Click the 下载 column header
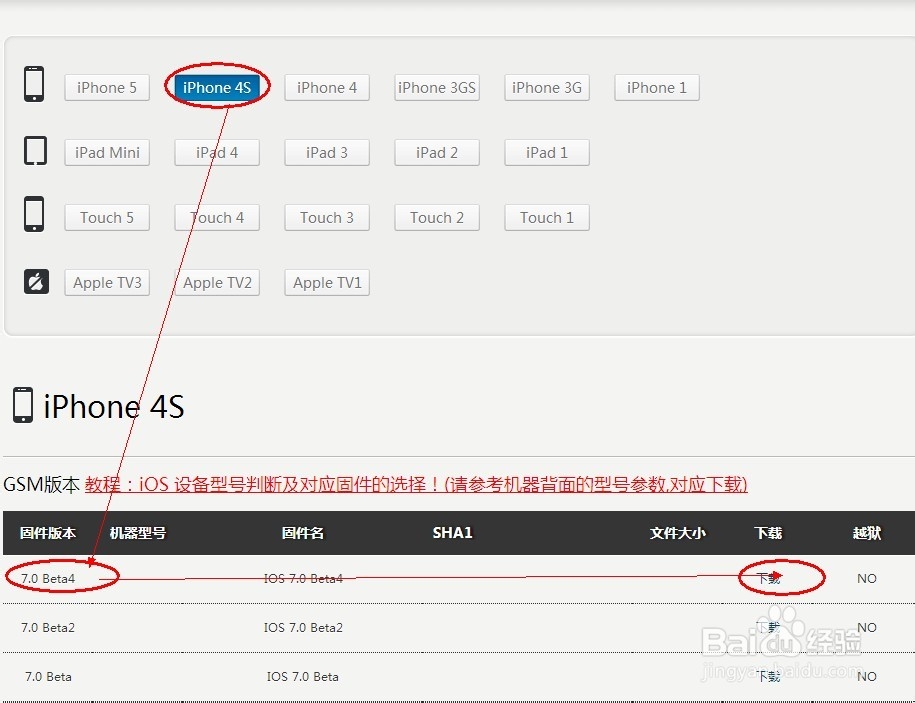The image size is (915, 703). point(768,533)
